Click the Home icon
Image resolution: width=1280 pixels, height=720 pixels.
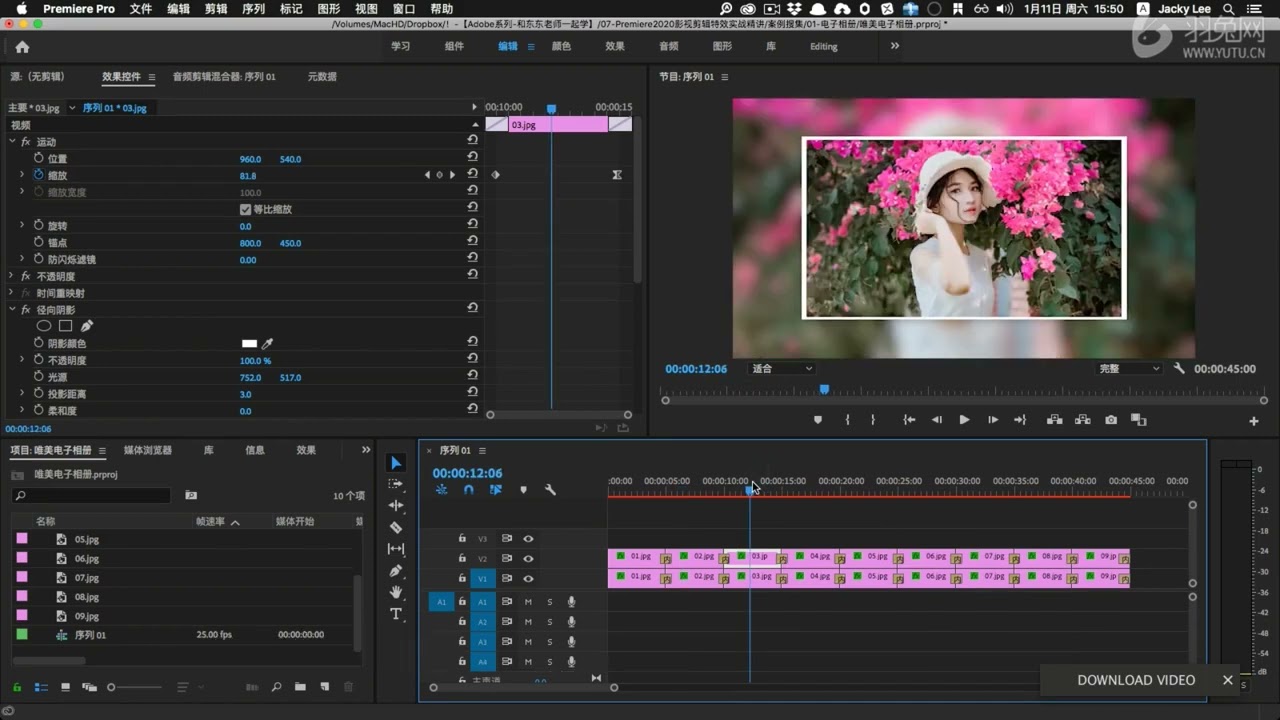tap(22, 47)
